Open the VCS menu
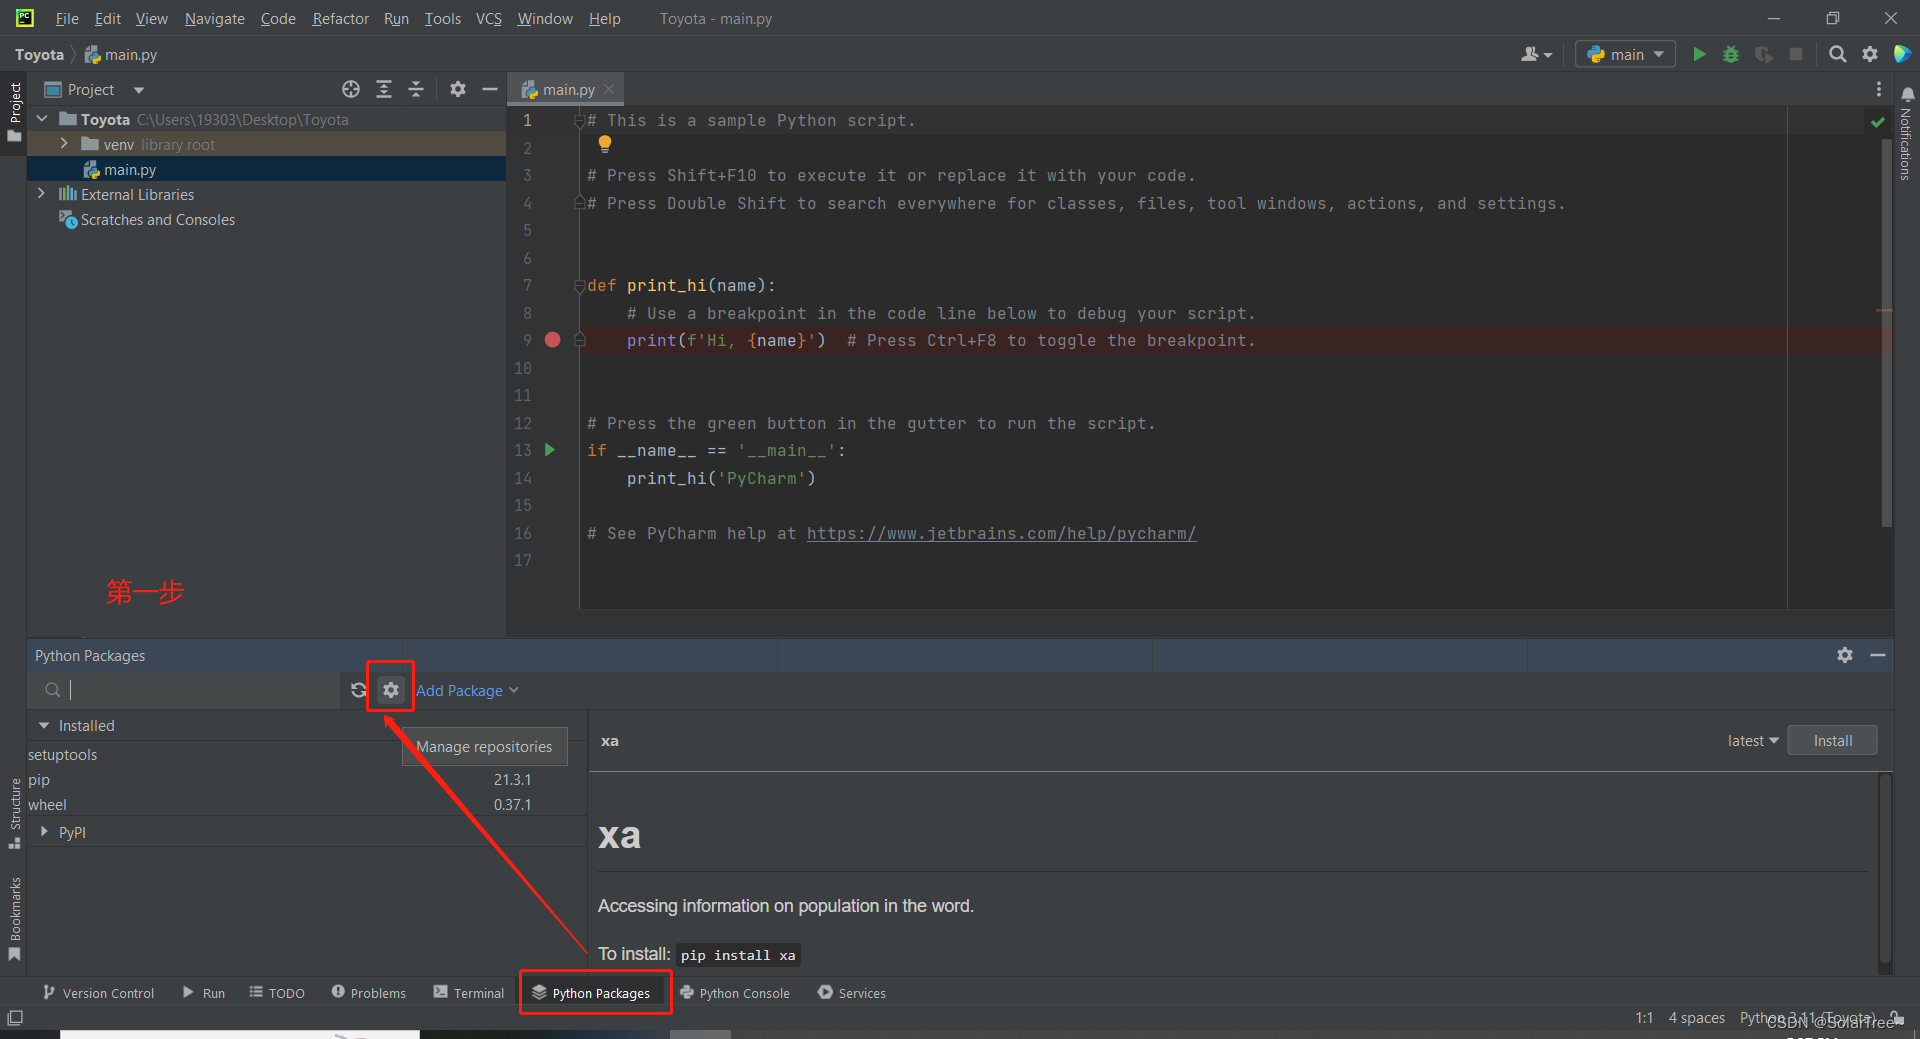 [x=488, y=18]
